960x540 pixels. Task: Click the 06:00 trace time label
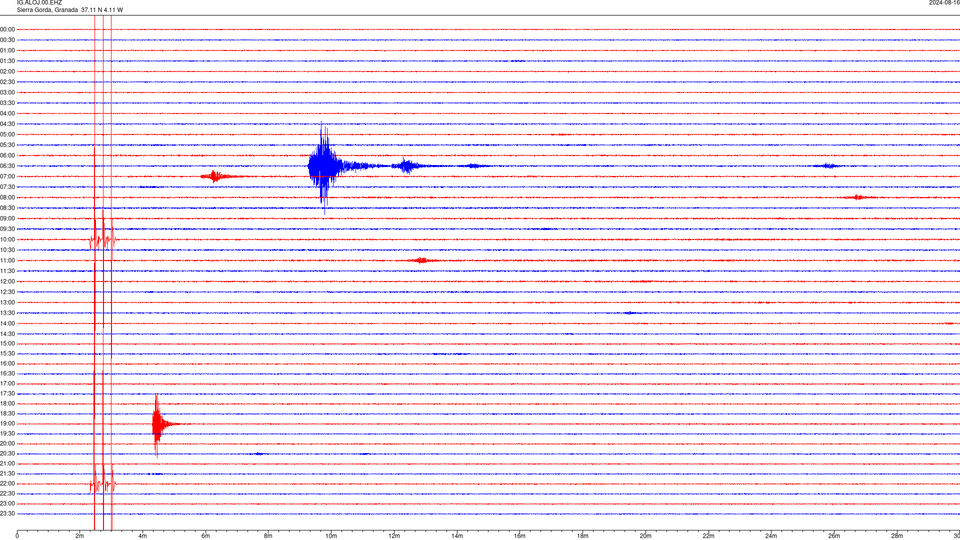tap(7, 156)
